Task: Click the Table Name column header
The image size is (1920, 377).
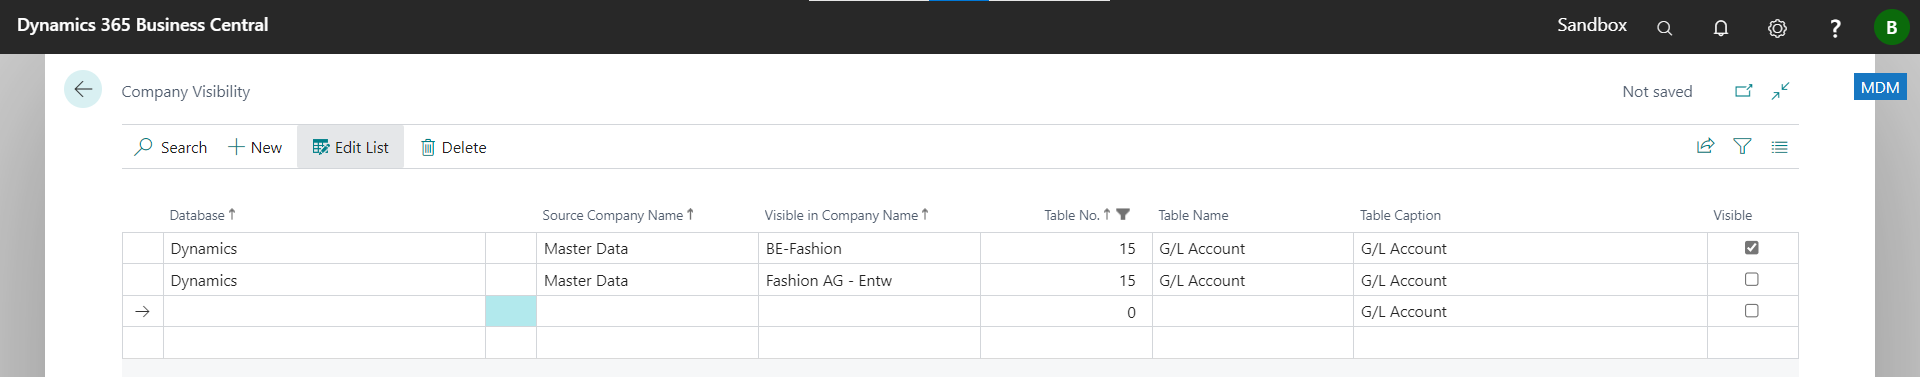Action: pyautogui.click(x=1193, y=215)
